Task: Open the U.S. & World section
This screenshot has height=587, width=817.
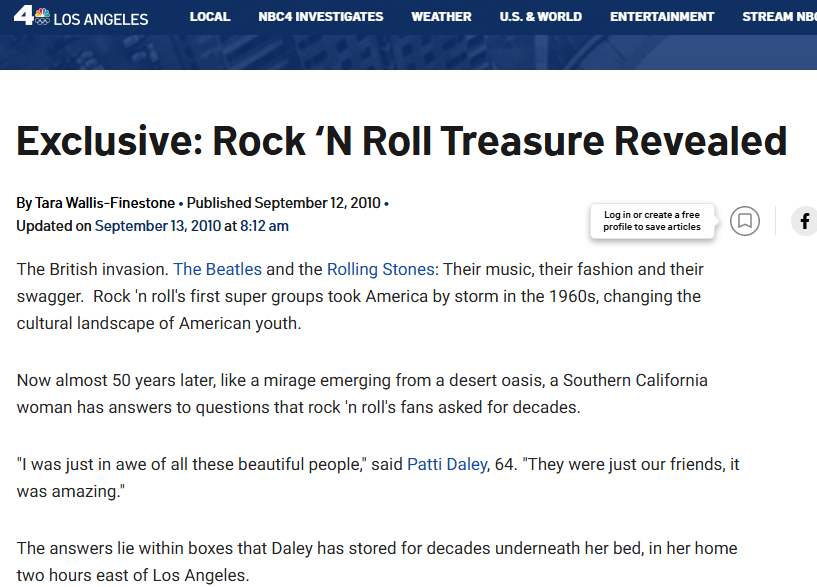Action: 541,17
